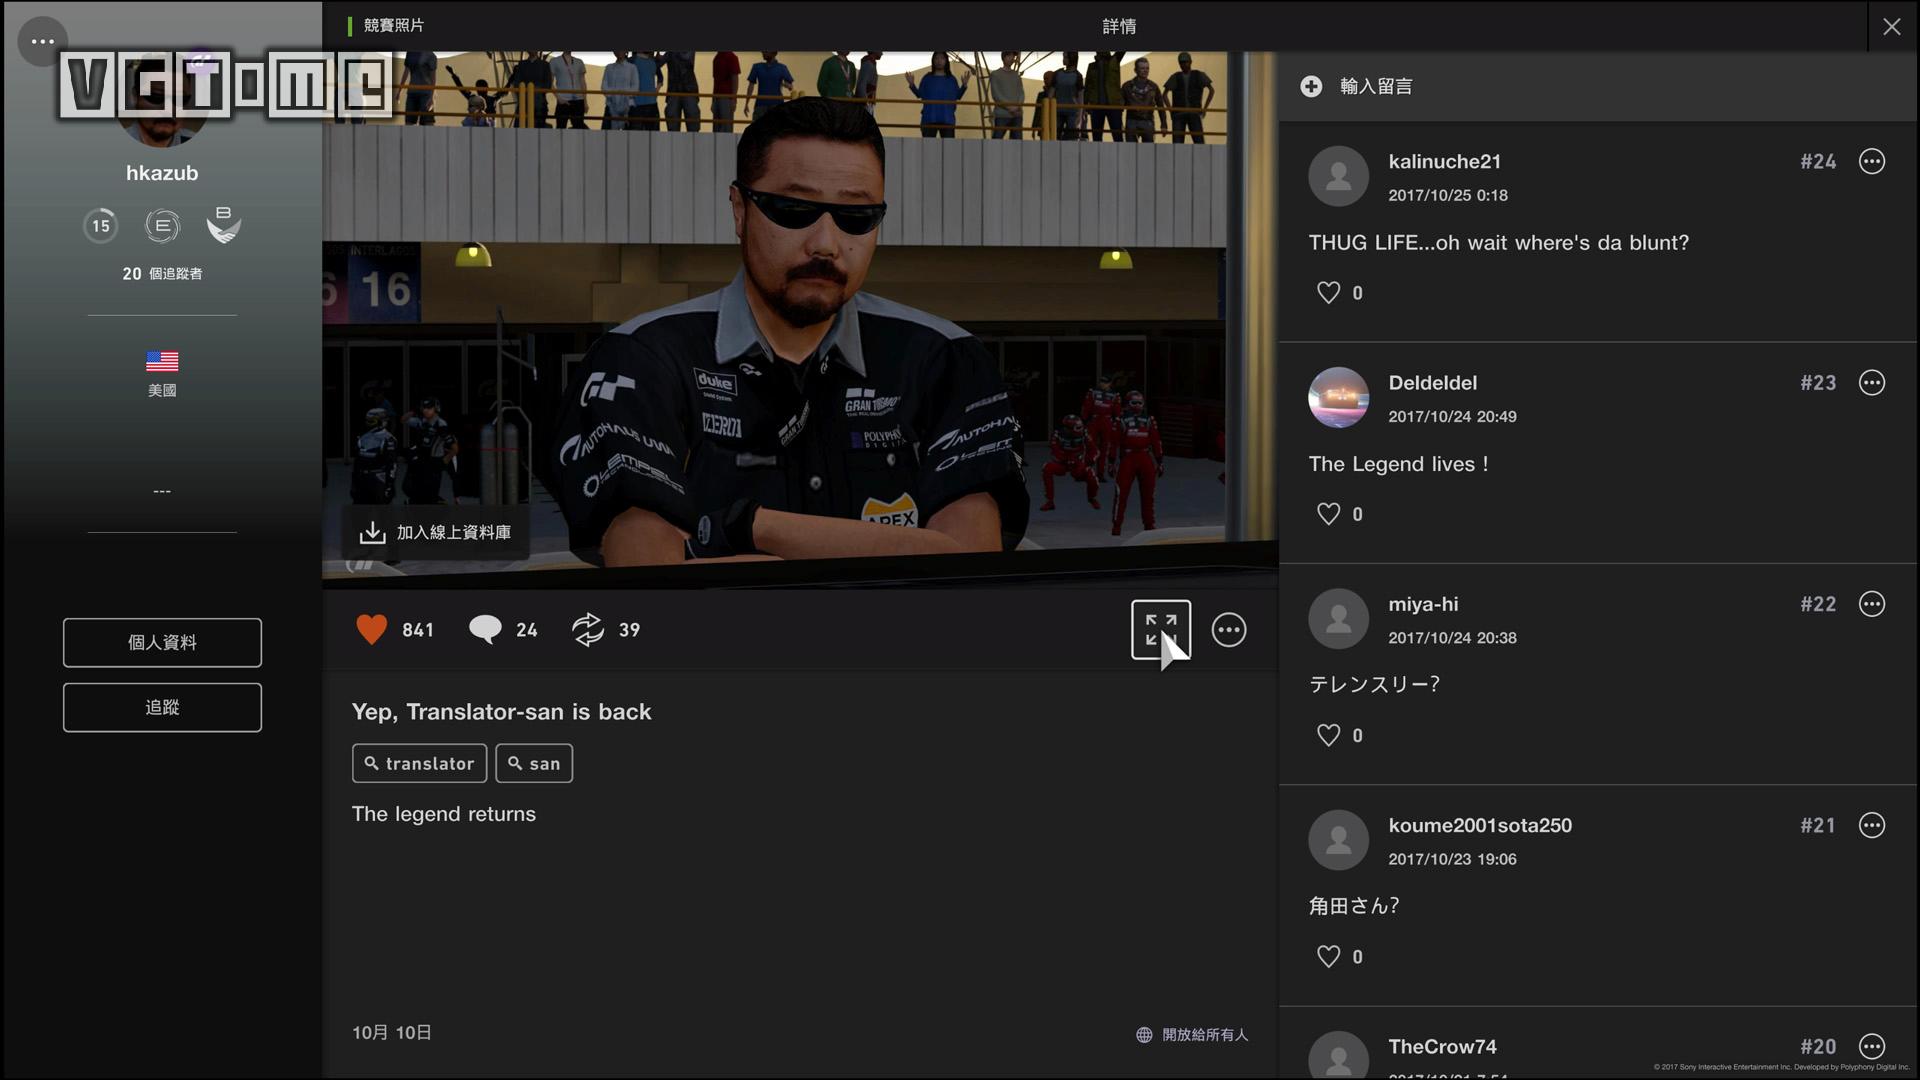Open options menu for comment #21
1920x1080 pixels.
click(x=1872, y=825)
